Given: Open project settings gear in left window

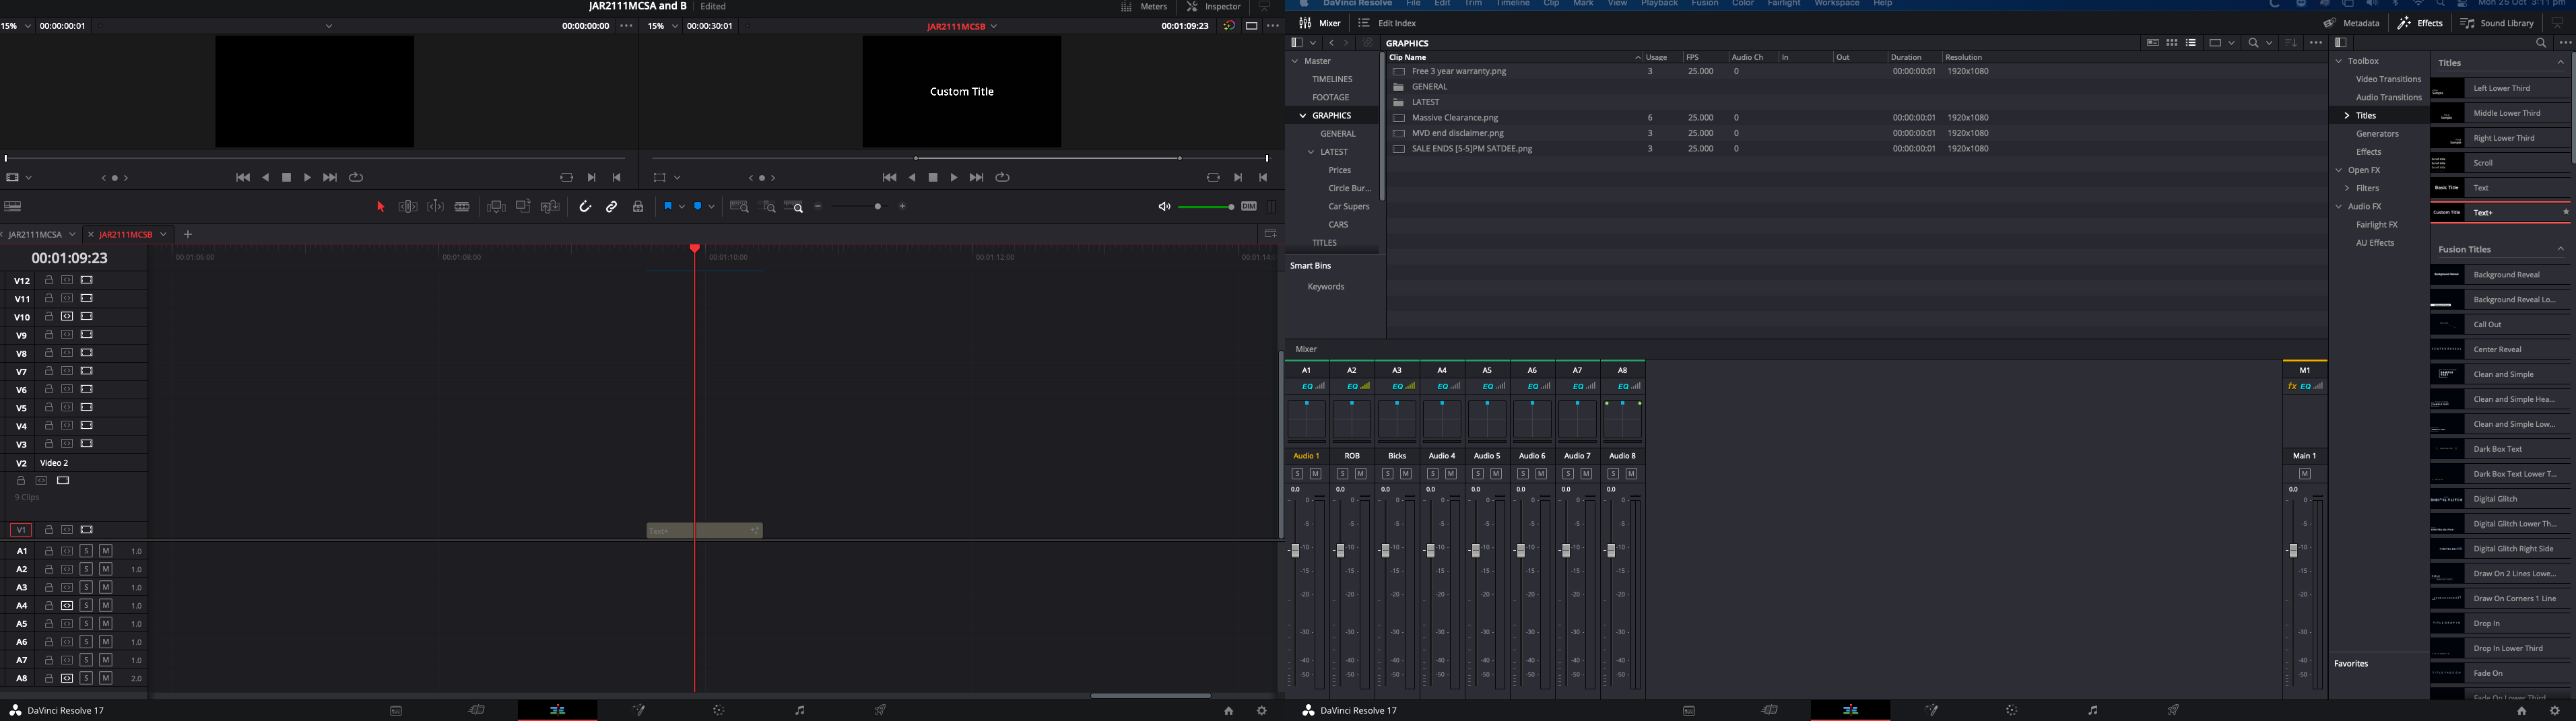Looking at the screenshot, I should (x=1262, y=710).
